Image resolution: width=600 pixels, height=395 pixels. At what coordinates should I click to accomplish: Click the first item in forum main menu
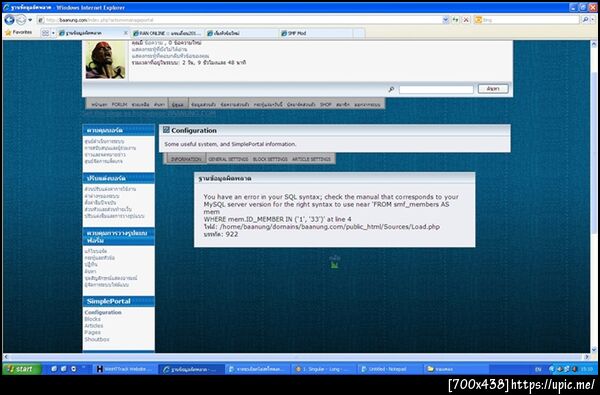99,104
